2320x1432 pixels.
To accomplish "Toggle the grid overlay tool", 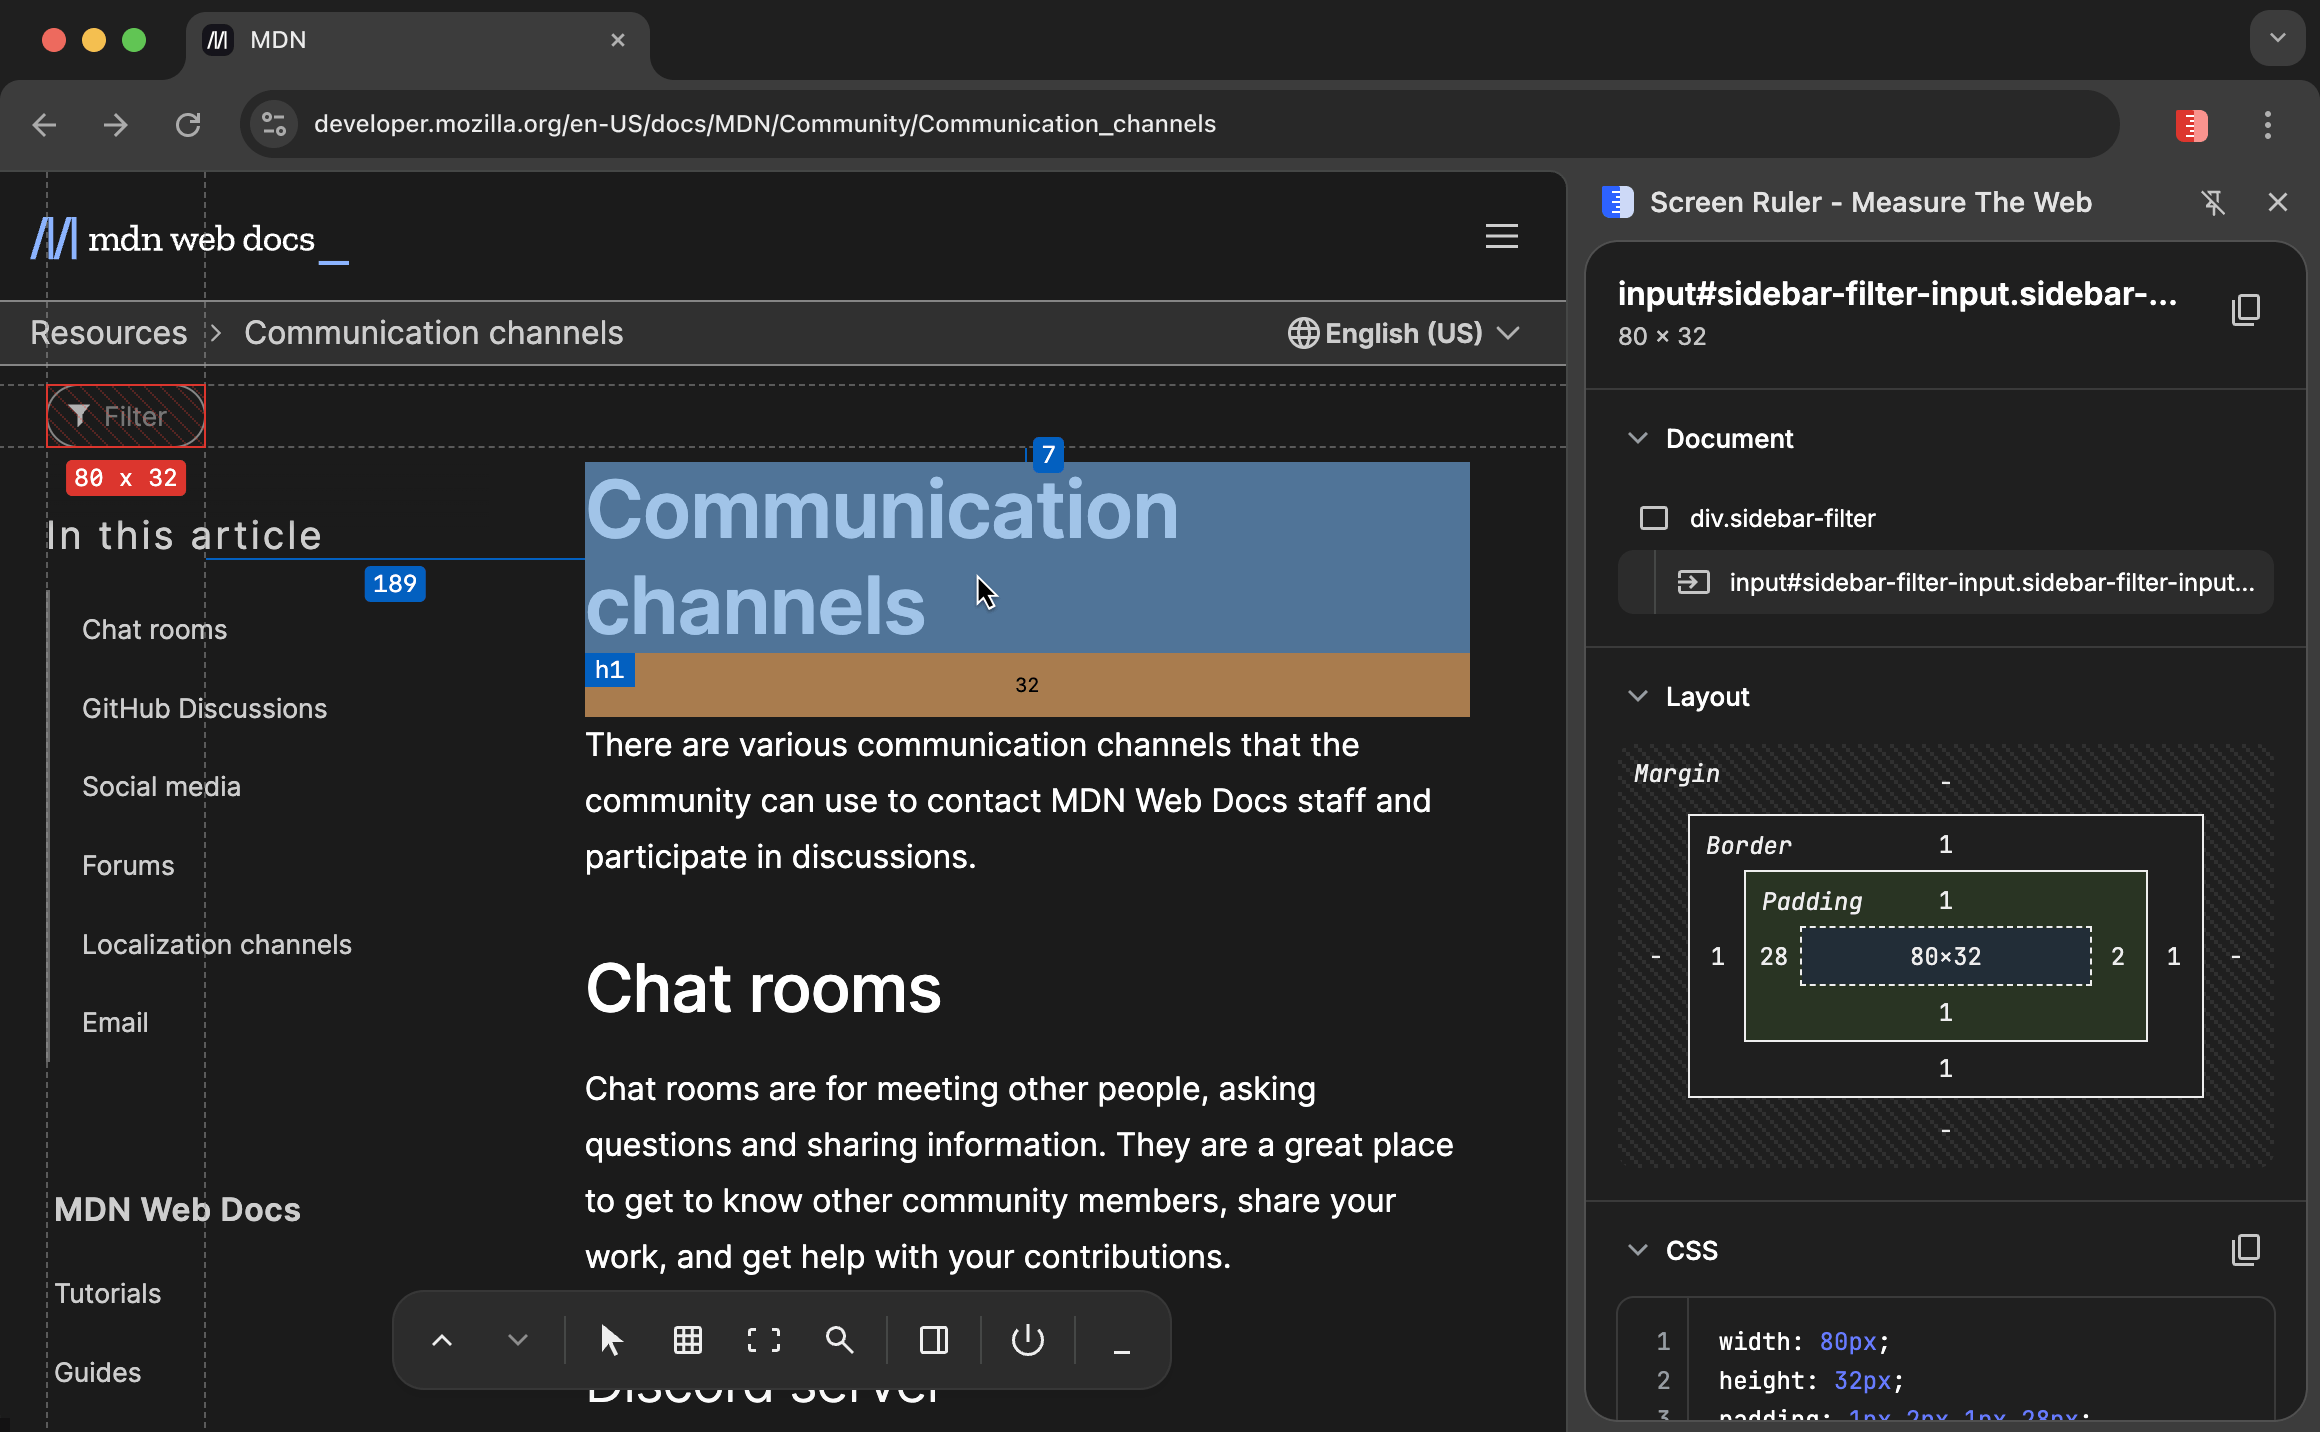I will (688, 1340).
